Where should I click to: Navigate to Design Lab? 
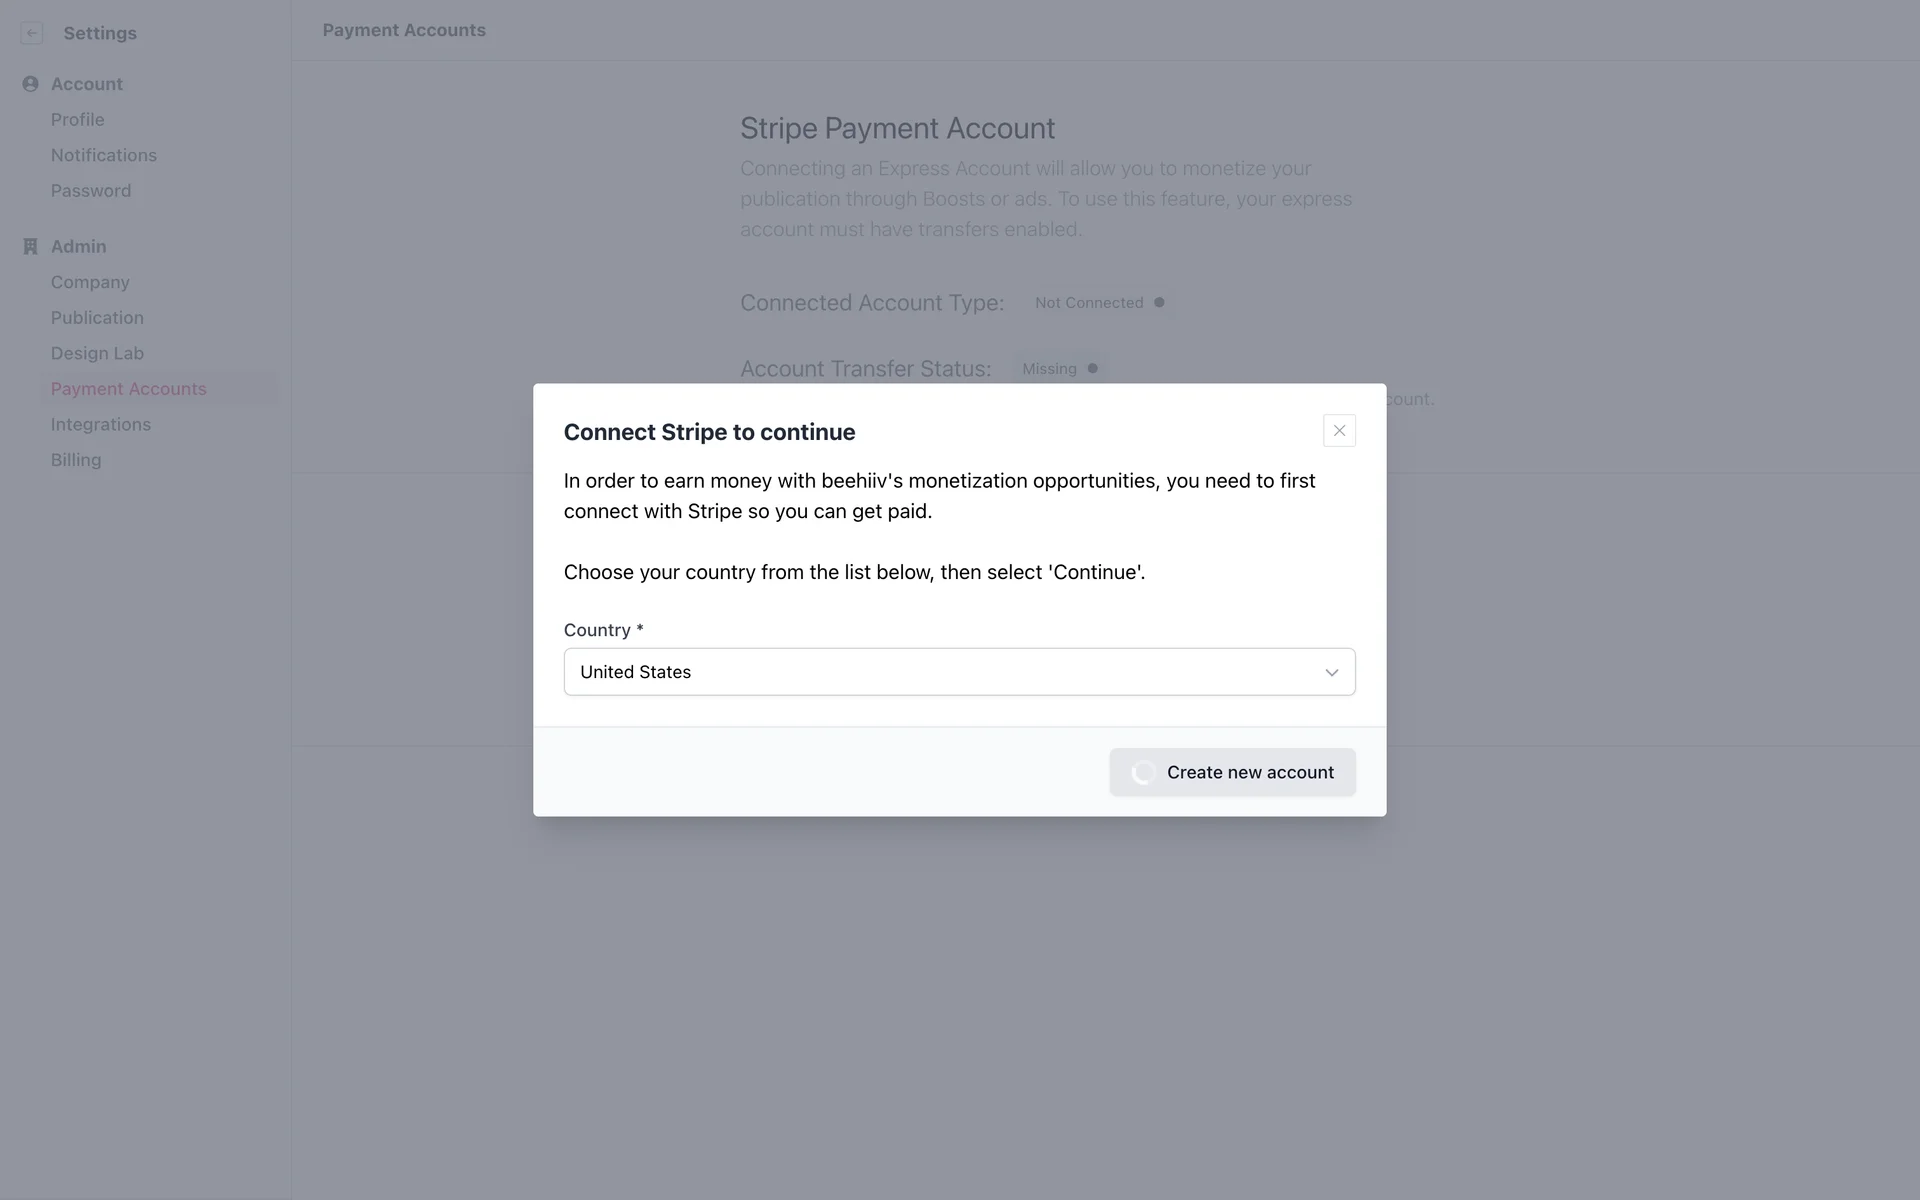pos(97,353)
